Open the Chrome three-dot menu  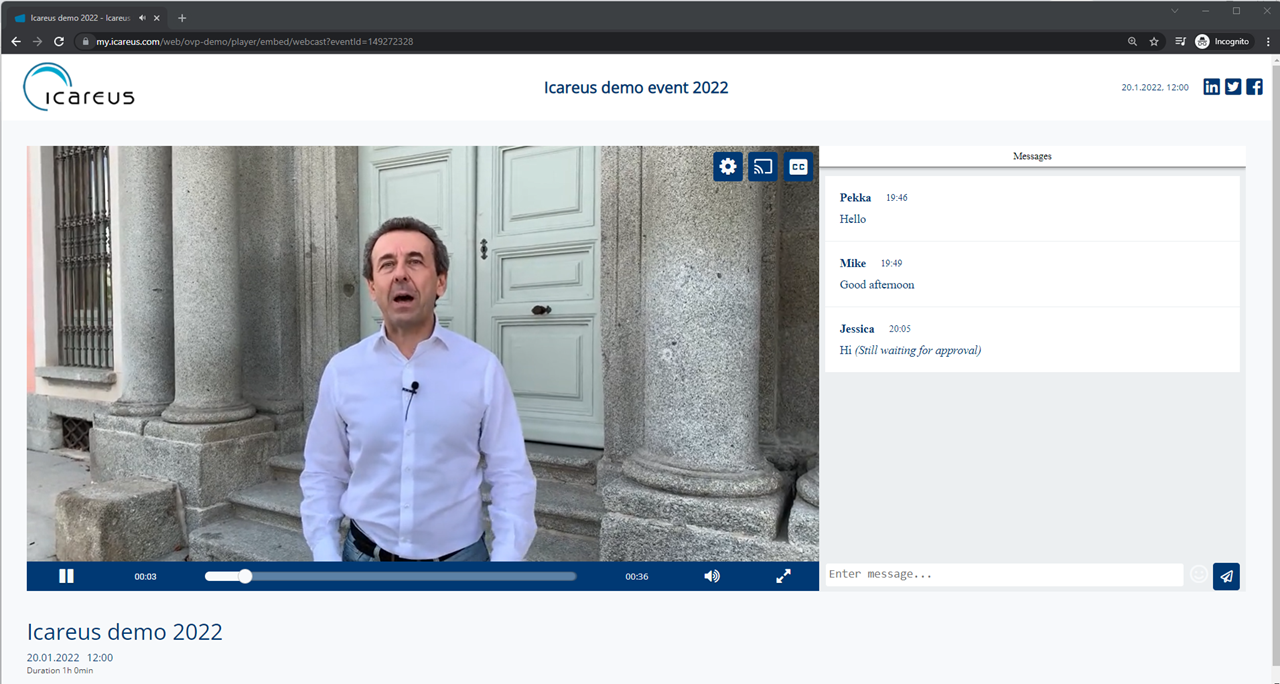(1266, 41)
